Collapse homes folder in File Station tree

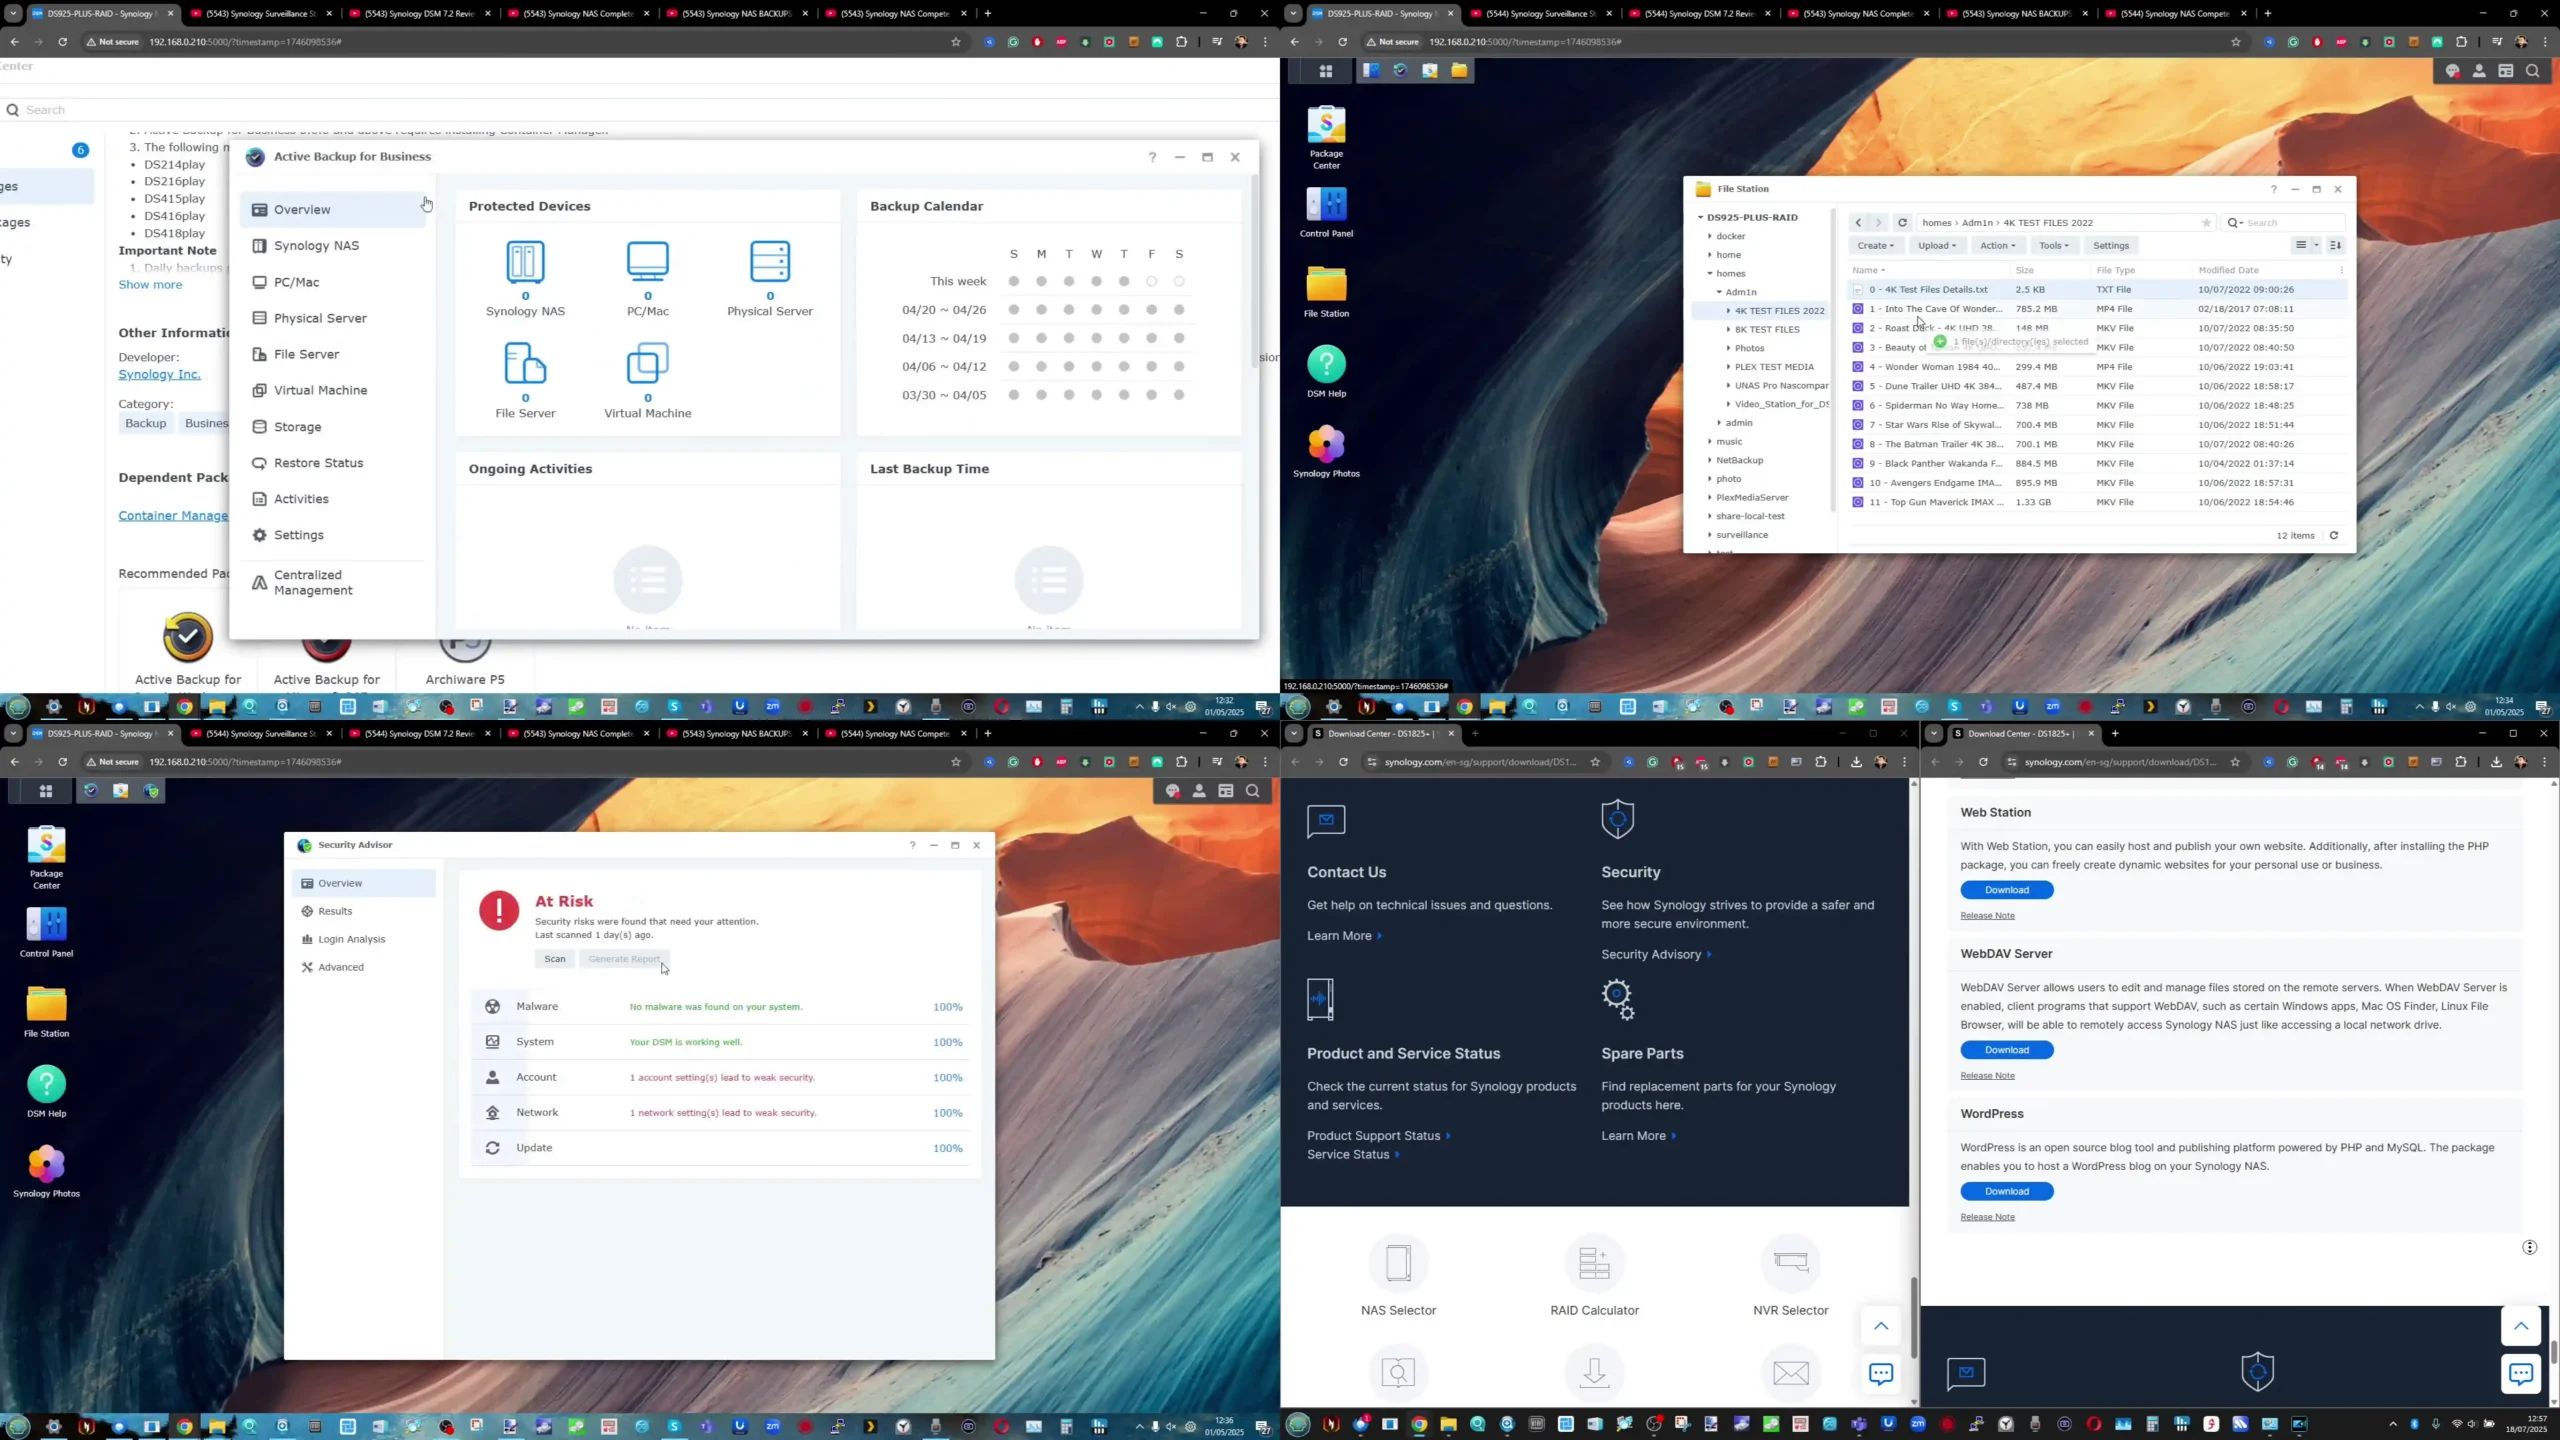(x=1710, y=274)
